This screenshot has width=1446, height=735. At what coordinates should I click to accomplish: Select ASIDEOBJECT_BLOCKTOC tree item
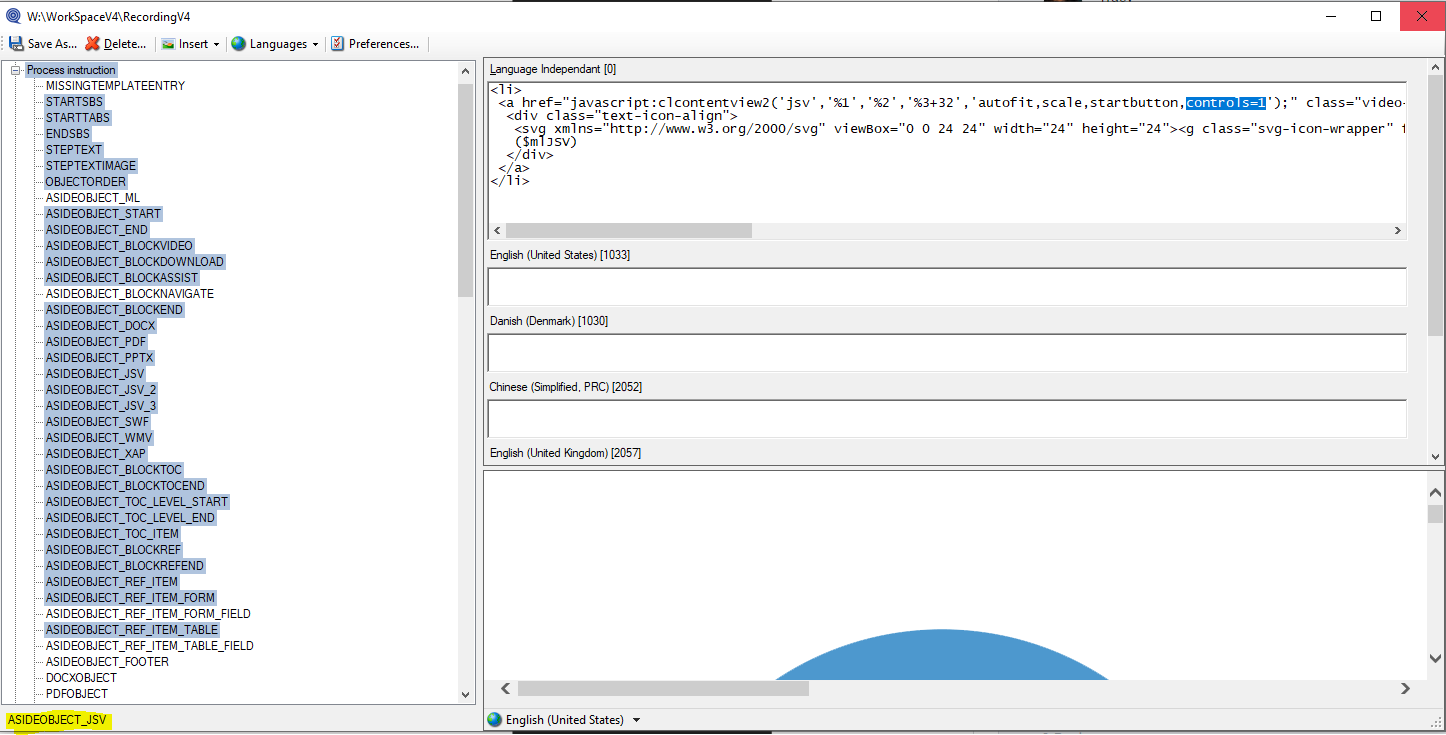114,470
